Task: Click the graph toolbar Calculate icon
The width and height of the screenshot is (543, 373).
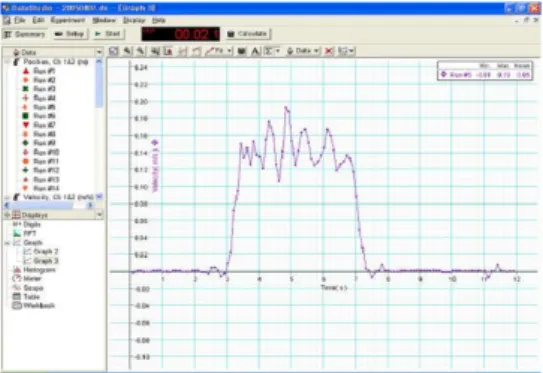Action: point(242,51)
